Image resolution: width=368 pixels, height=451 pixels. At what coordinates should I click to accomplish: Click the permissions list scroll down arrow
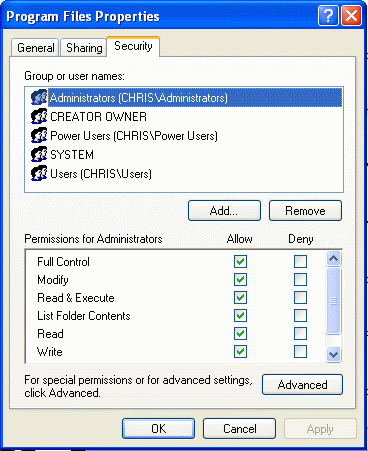tap(334, 354)
